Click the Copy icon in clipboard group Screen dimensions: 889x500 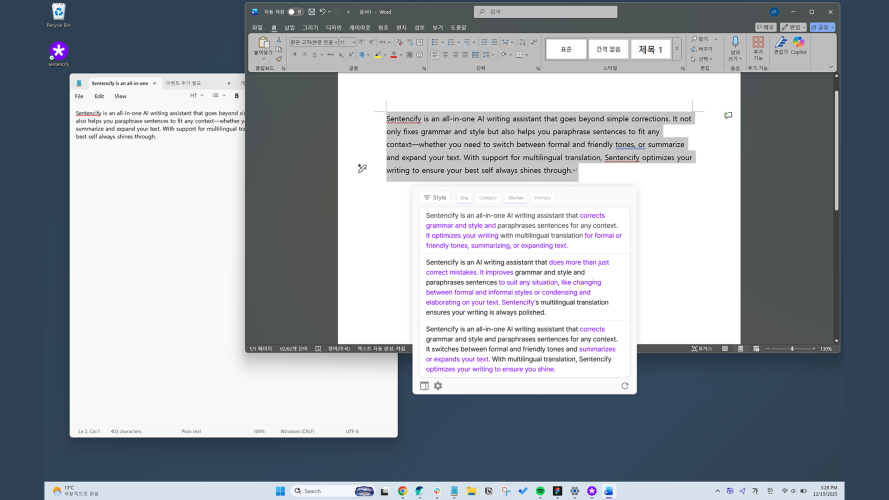(x=279, y=49)
